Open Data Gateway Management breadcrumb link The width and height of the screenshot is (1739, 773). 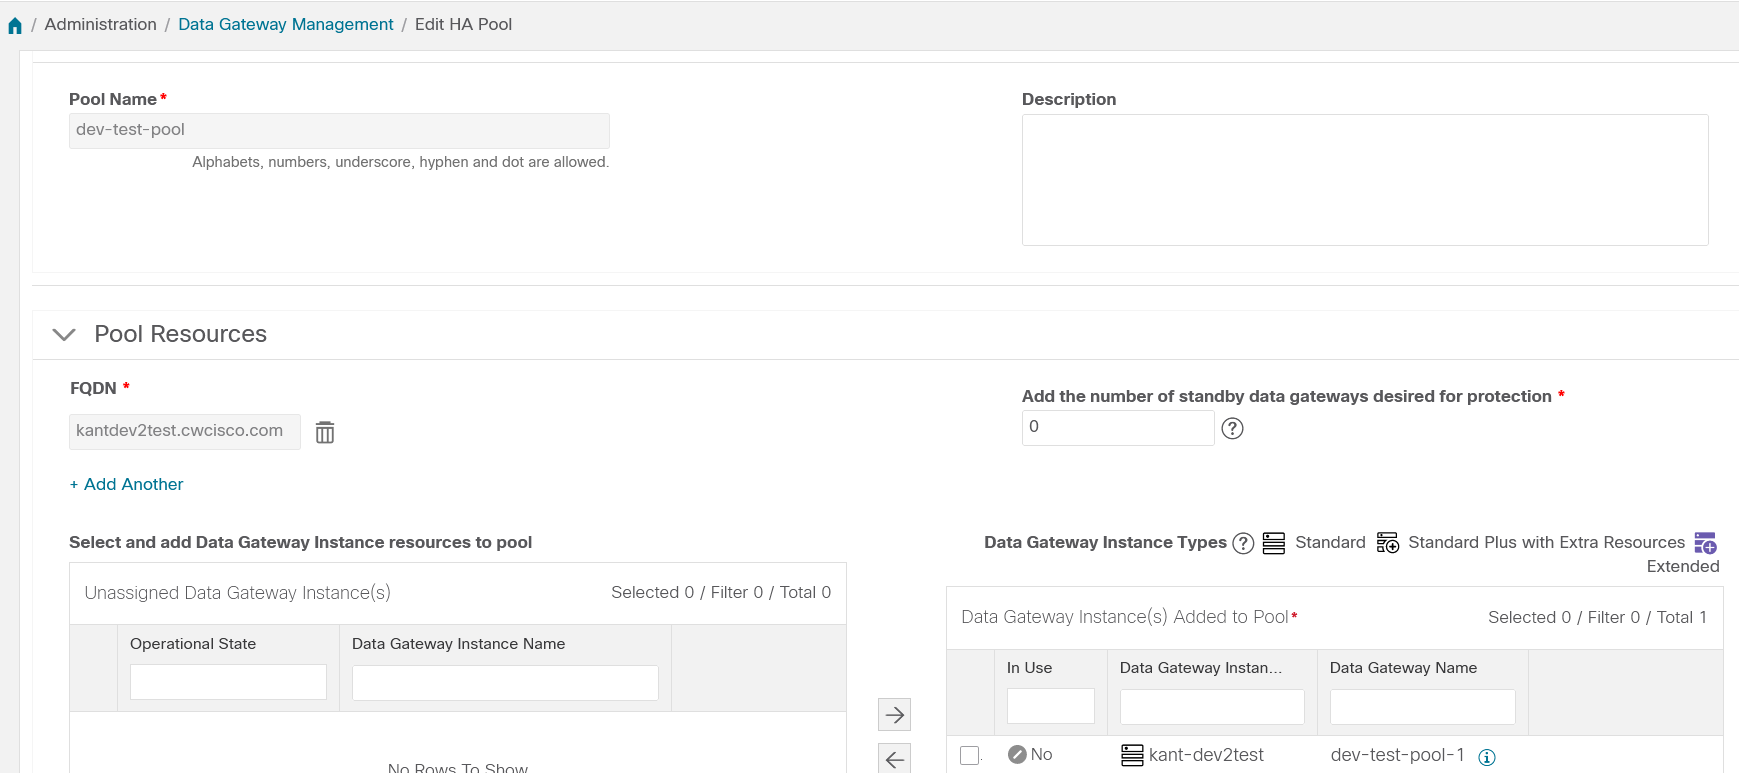[x=286, y=24]
